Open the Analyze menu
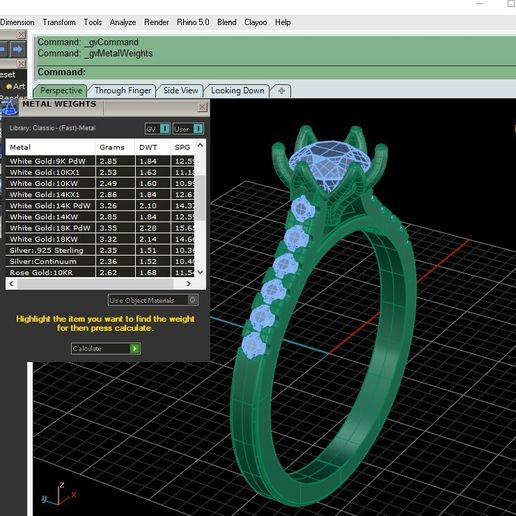 (x=123, y=22)
